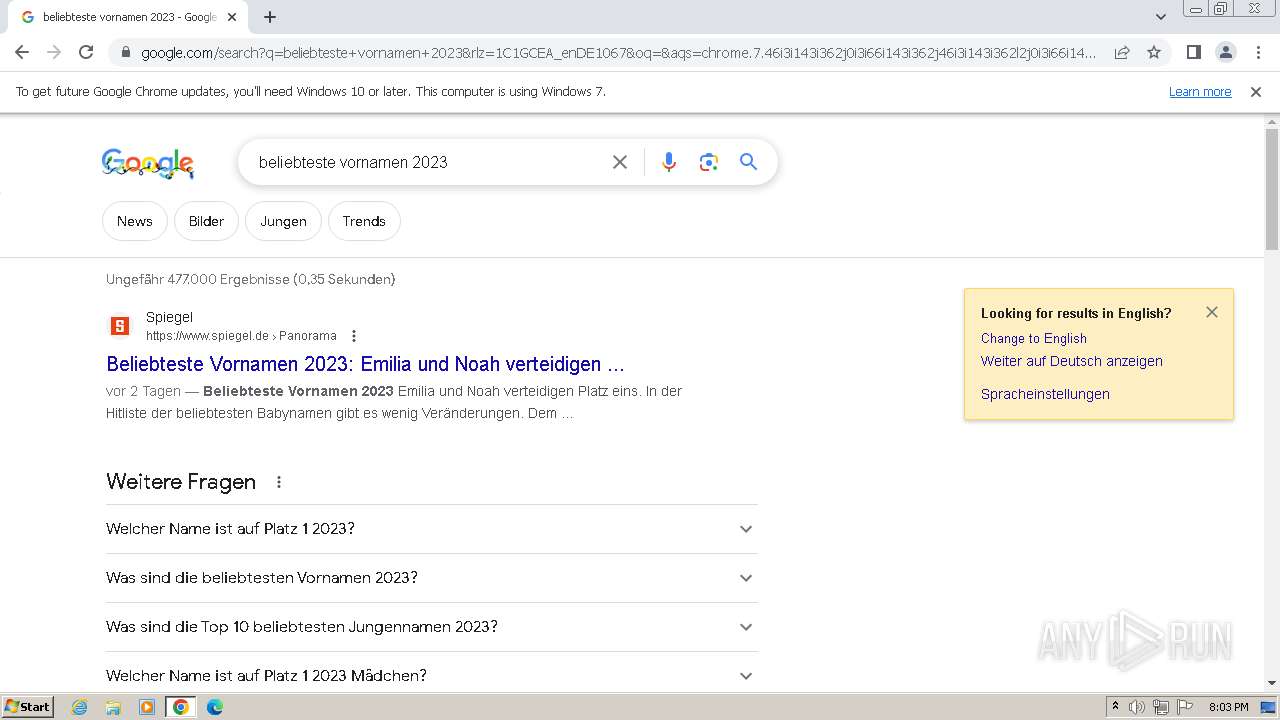Open a new browser tab
Viewport: 1280px width, 720px height.
(270, 17)
